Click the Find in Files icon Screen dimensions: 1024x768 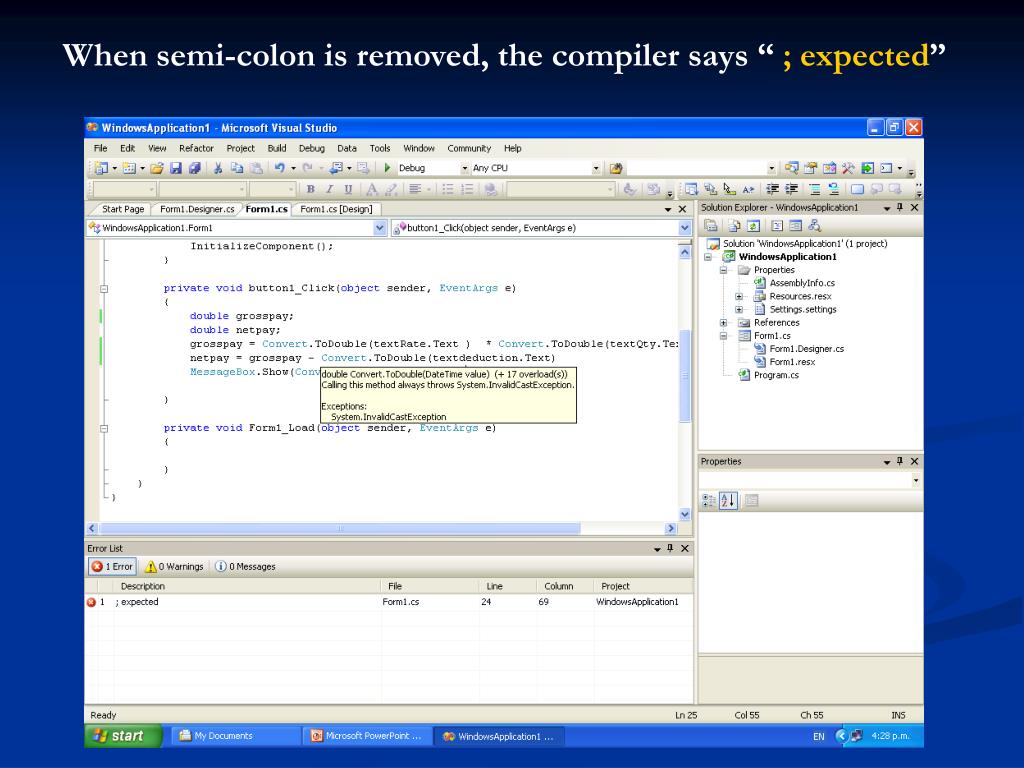(x=615, y=168)
